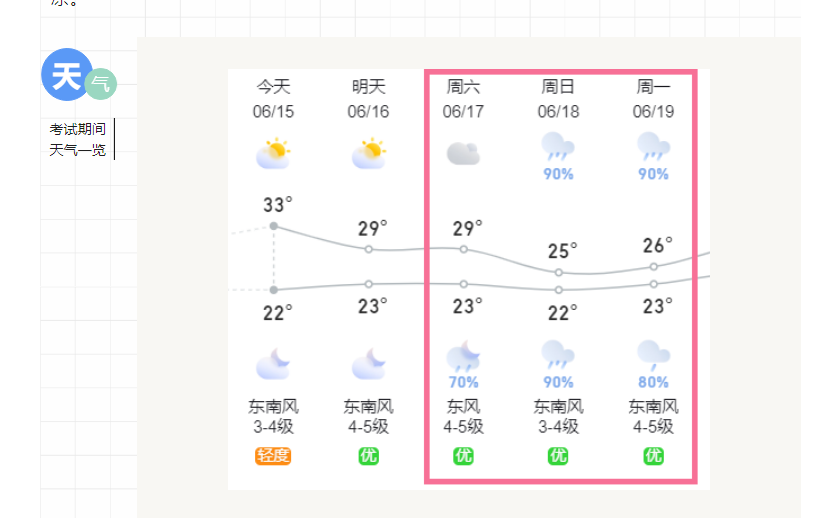The image size is (818, 518).
Task: Click the 考试期间天气一览 caption text
Action: [78, 140]
